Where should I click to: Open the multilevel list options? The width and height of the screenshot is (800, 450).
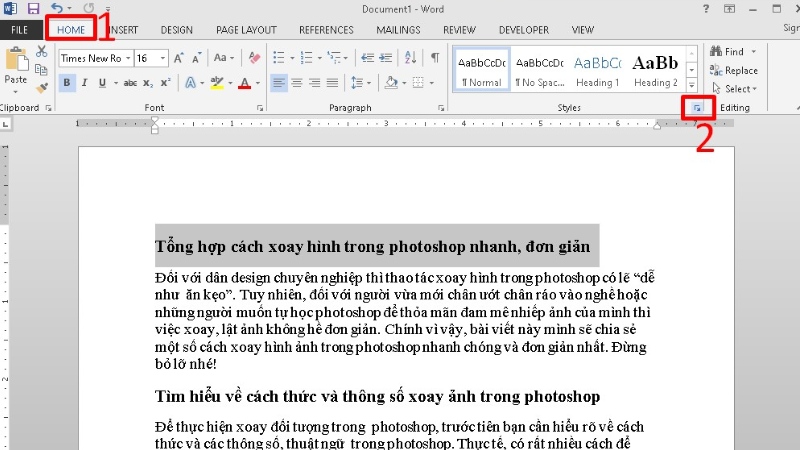coord(334,57)
